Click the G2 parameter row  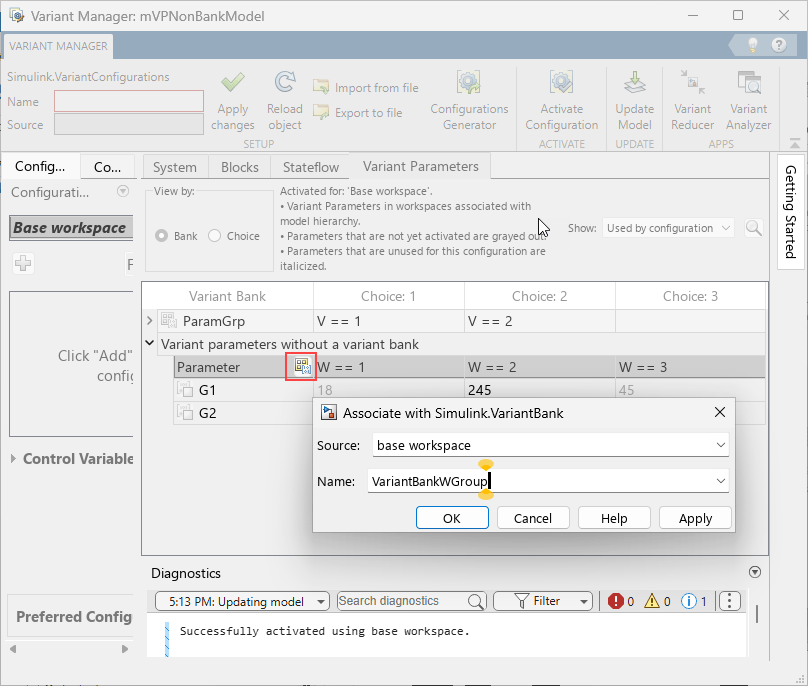click(242, 413)
